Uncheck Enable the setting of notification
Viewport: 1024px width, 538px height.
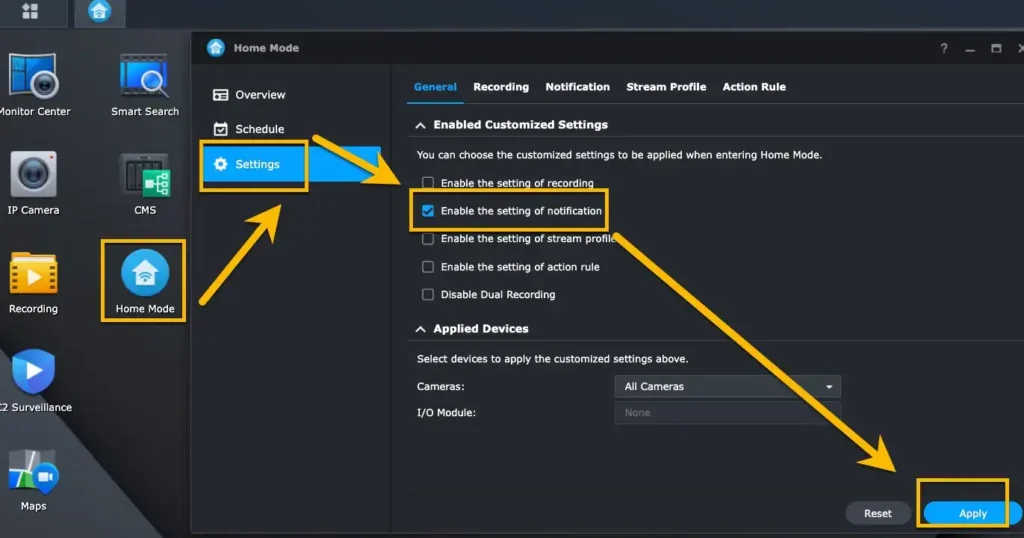428,211
